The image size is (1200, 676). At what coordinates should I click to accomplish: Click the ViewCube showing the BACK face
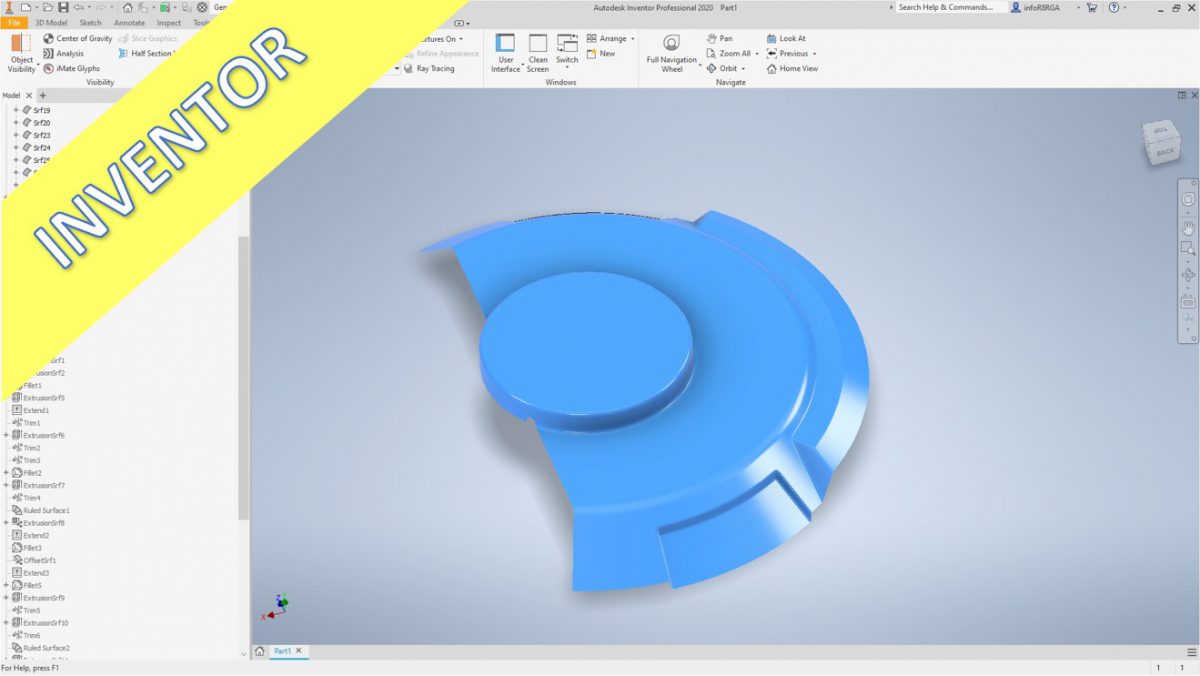coord(1164,144)
